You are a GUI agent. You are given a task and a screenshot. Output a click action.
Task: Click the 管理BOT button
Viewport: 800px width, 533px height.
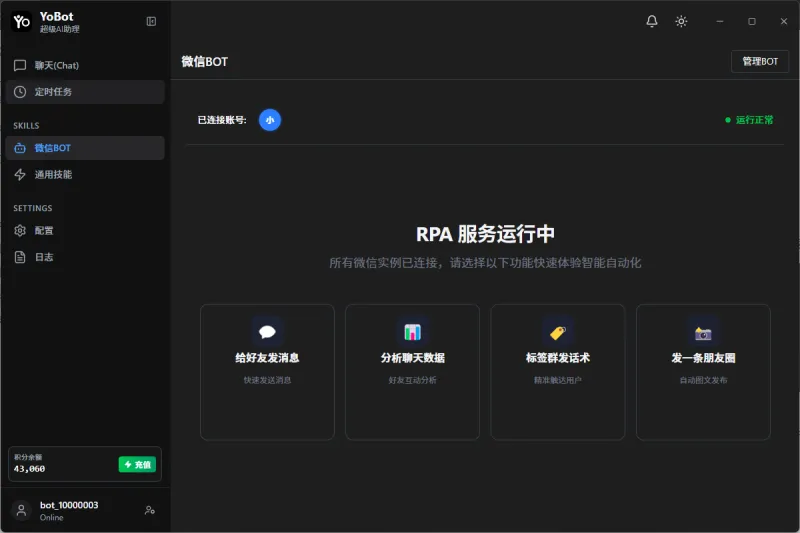[x=760, y=62]
